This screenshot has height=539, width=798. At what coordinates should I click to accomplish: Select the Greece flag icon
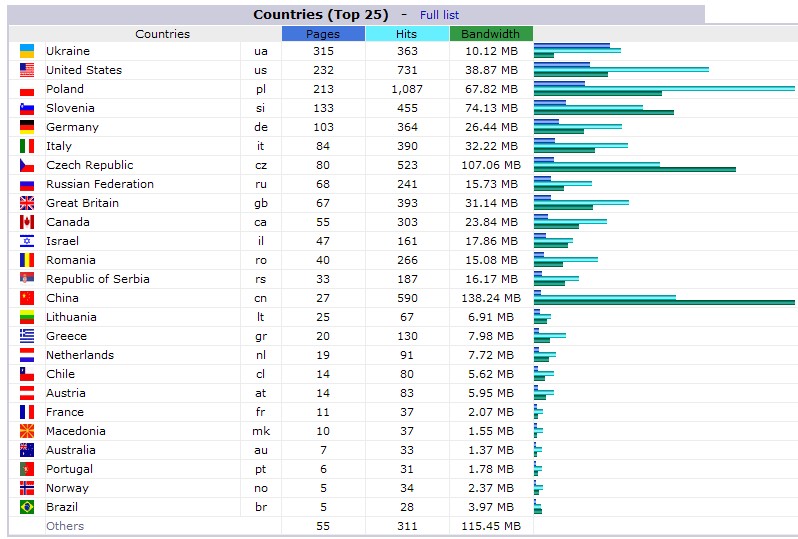(27, 336)
